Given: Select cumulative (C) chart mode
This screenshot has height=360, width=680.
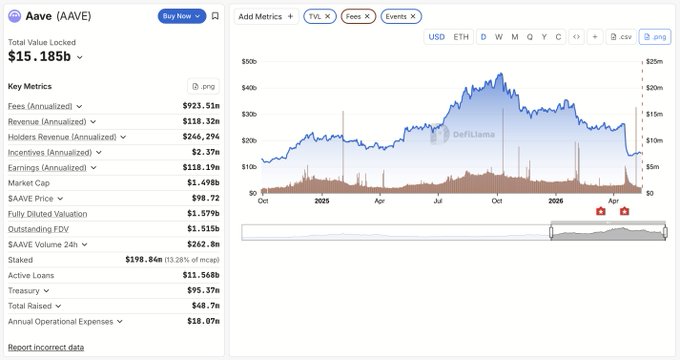Looking at the screenshot, I should tap(559, 37).
